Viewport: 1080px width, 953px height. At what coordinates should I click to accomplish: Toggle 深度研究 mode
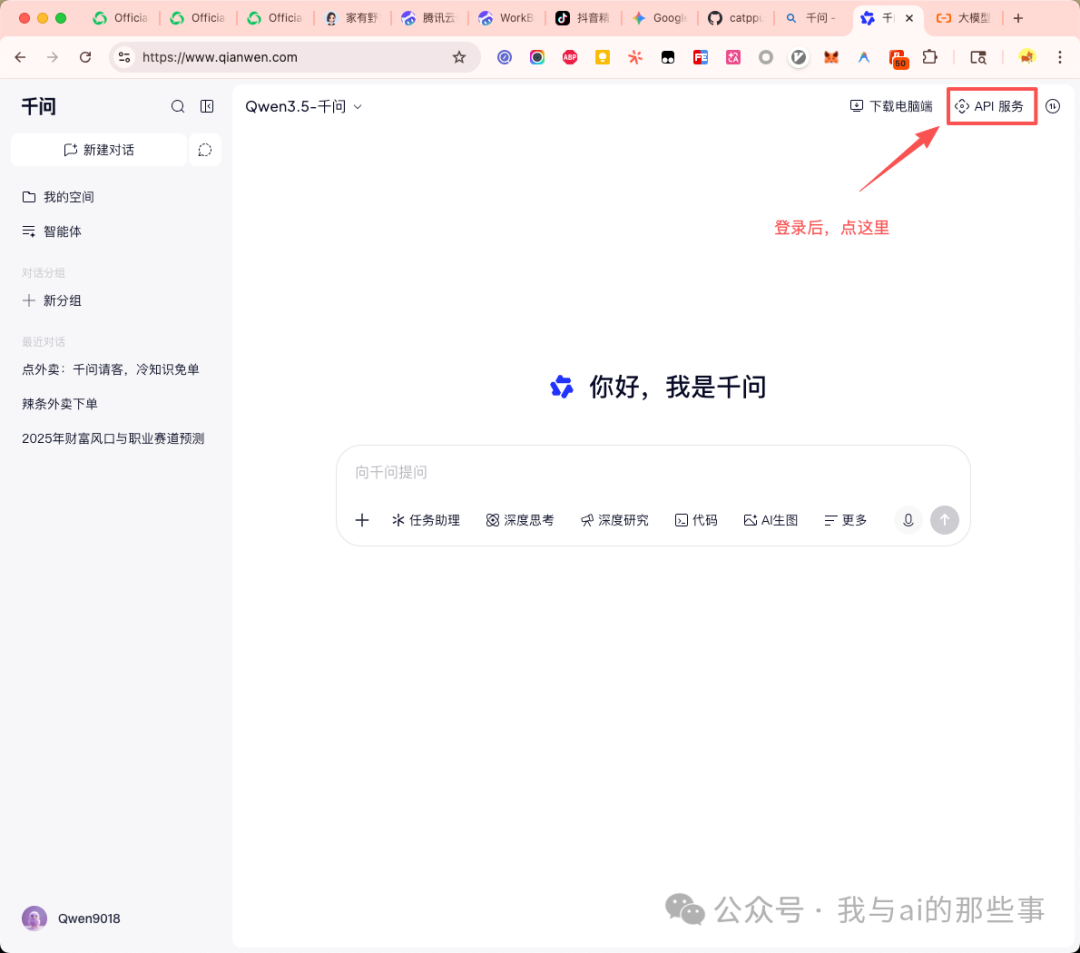point(614,520)
